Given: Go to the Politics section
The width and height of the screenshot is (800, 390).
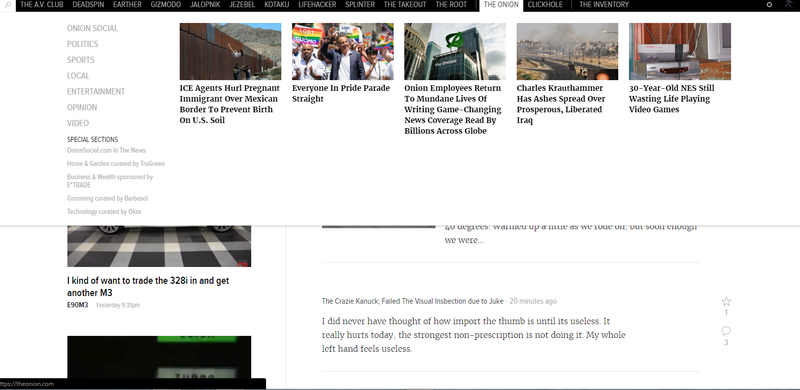Looking at the screenshot, I should click(x=83, y=44).
